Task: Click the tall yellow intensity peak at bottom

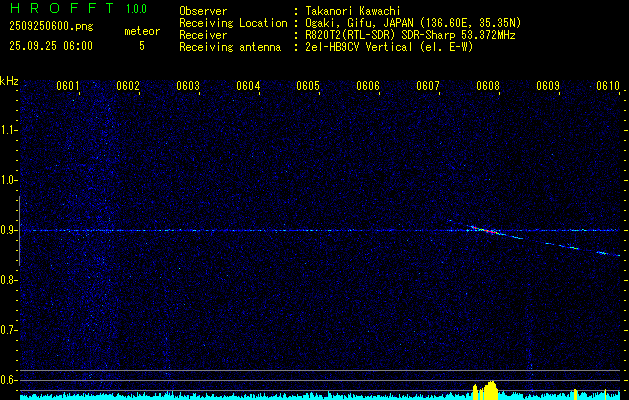Action: click(491, 390)
